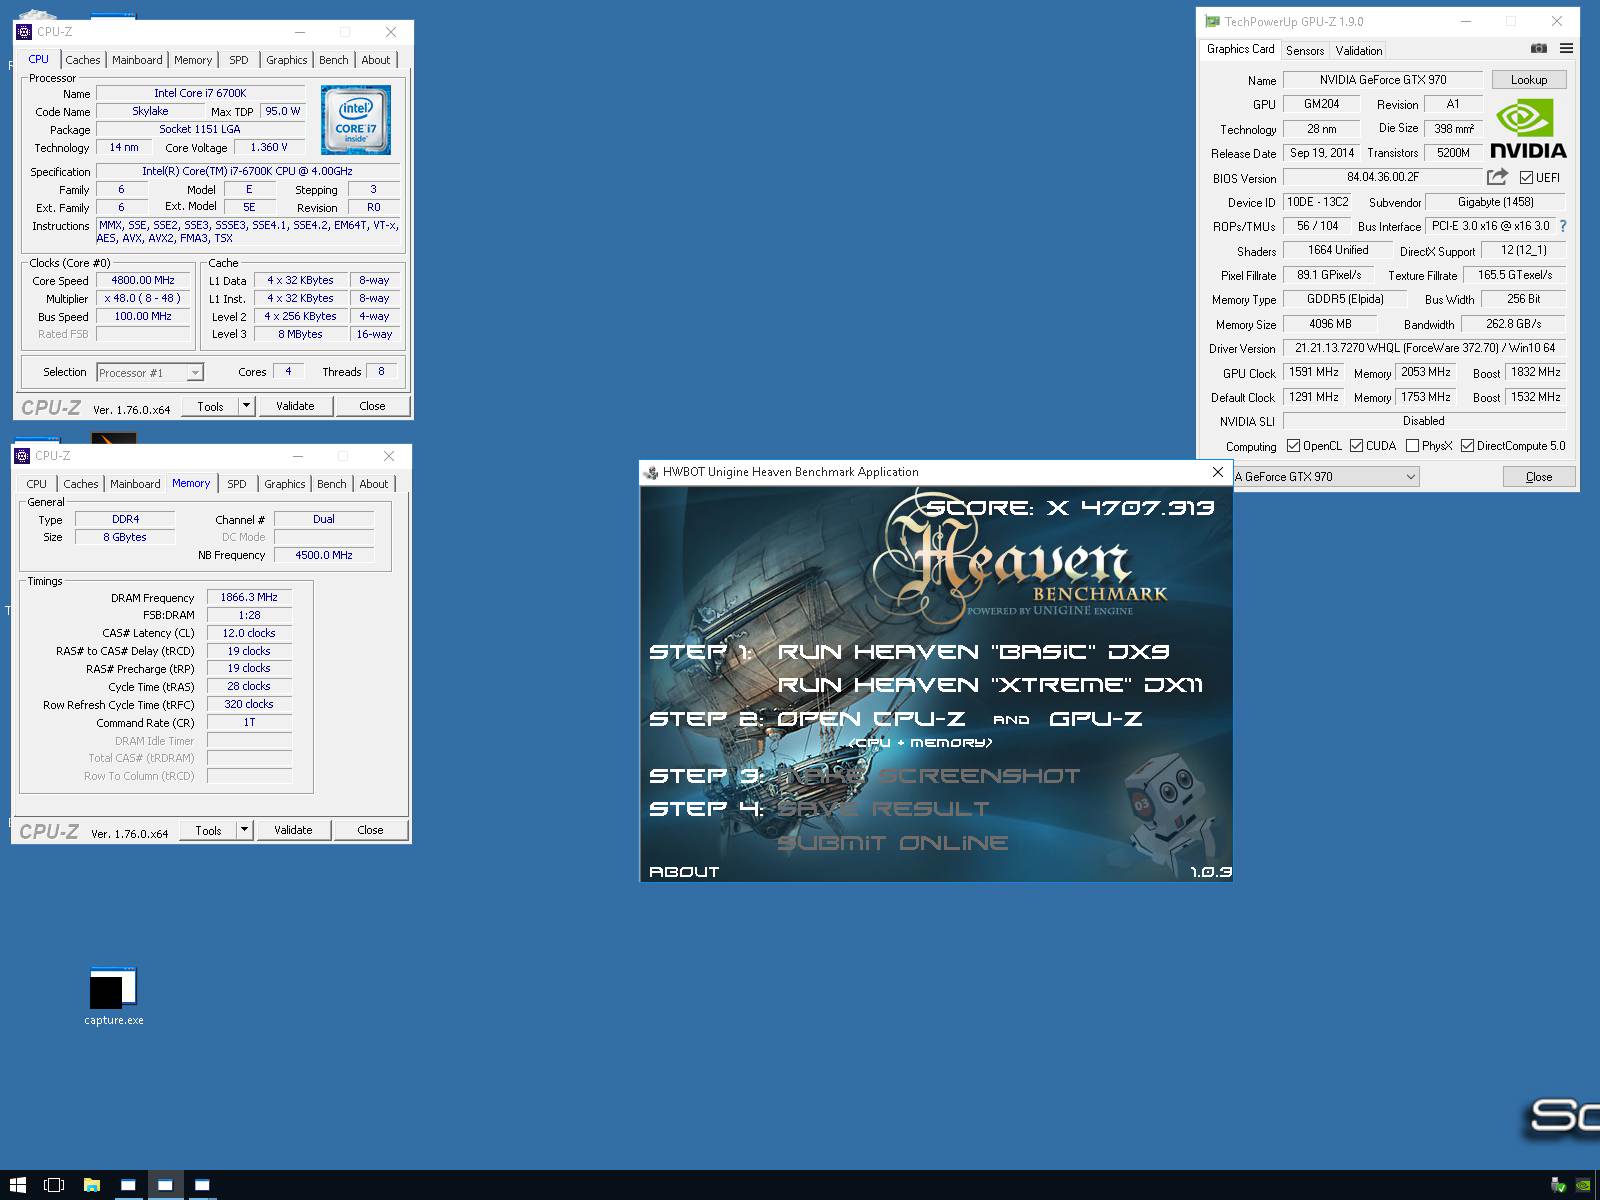Click Take Screenshot step in Heaven app
This screenshot has width=1600, height=1200.
929,776
